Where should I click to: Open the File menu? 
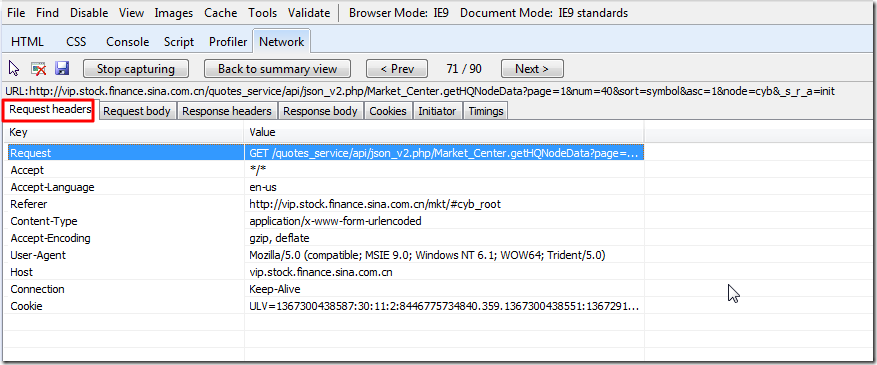(x=16, y=13)
